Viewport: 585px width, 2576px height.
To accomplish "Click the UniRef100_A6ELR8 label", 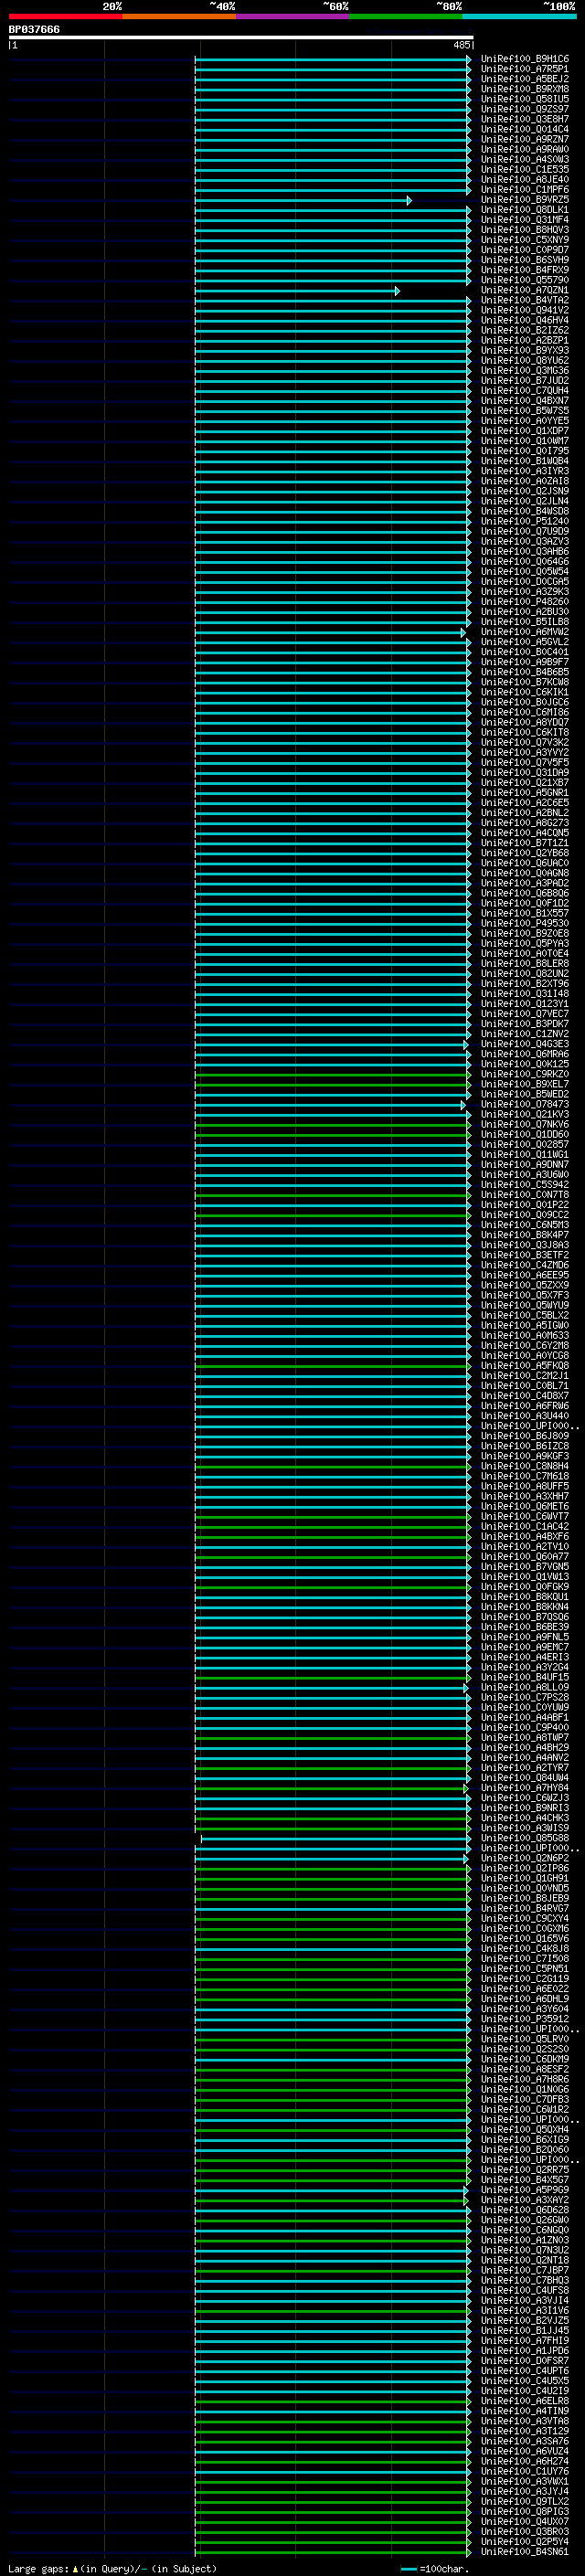I will pos(524,2401).
